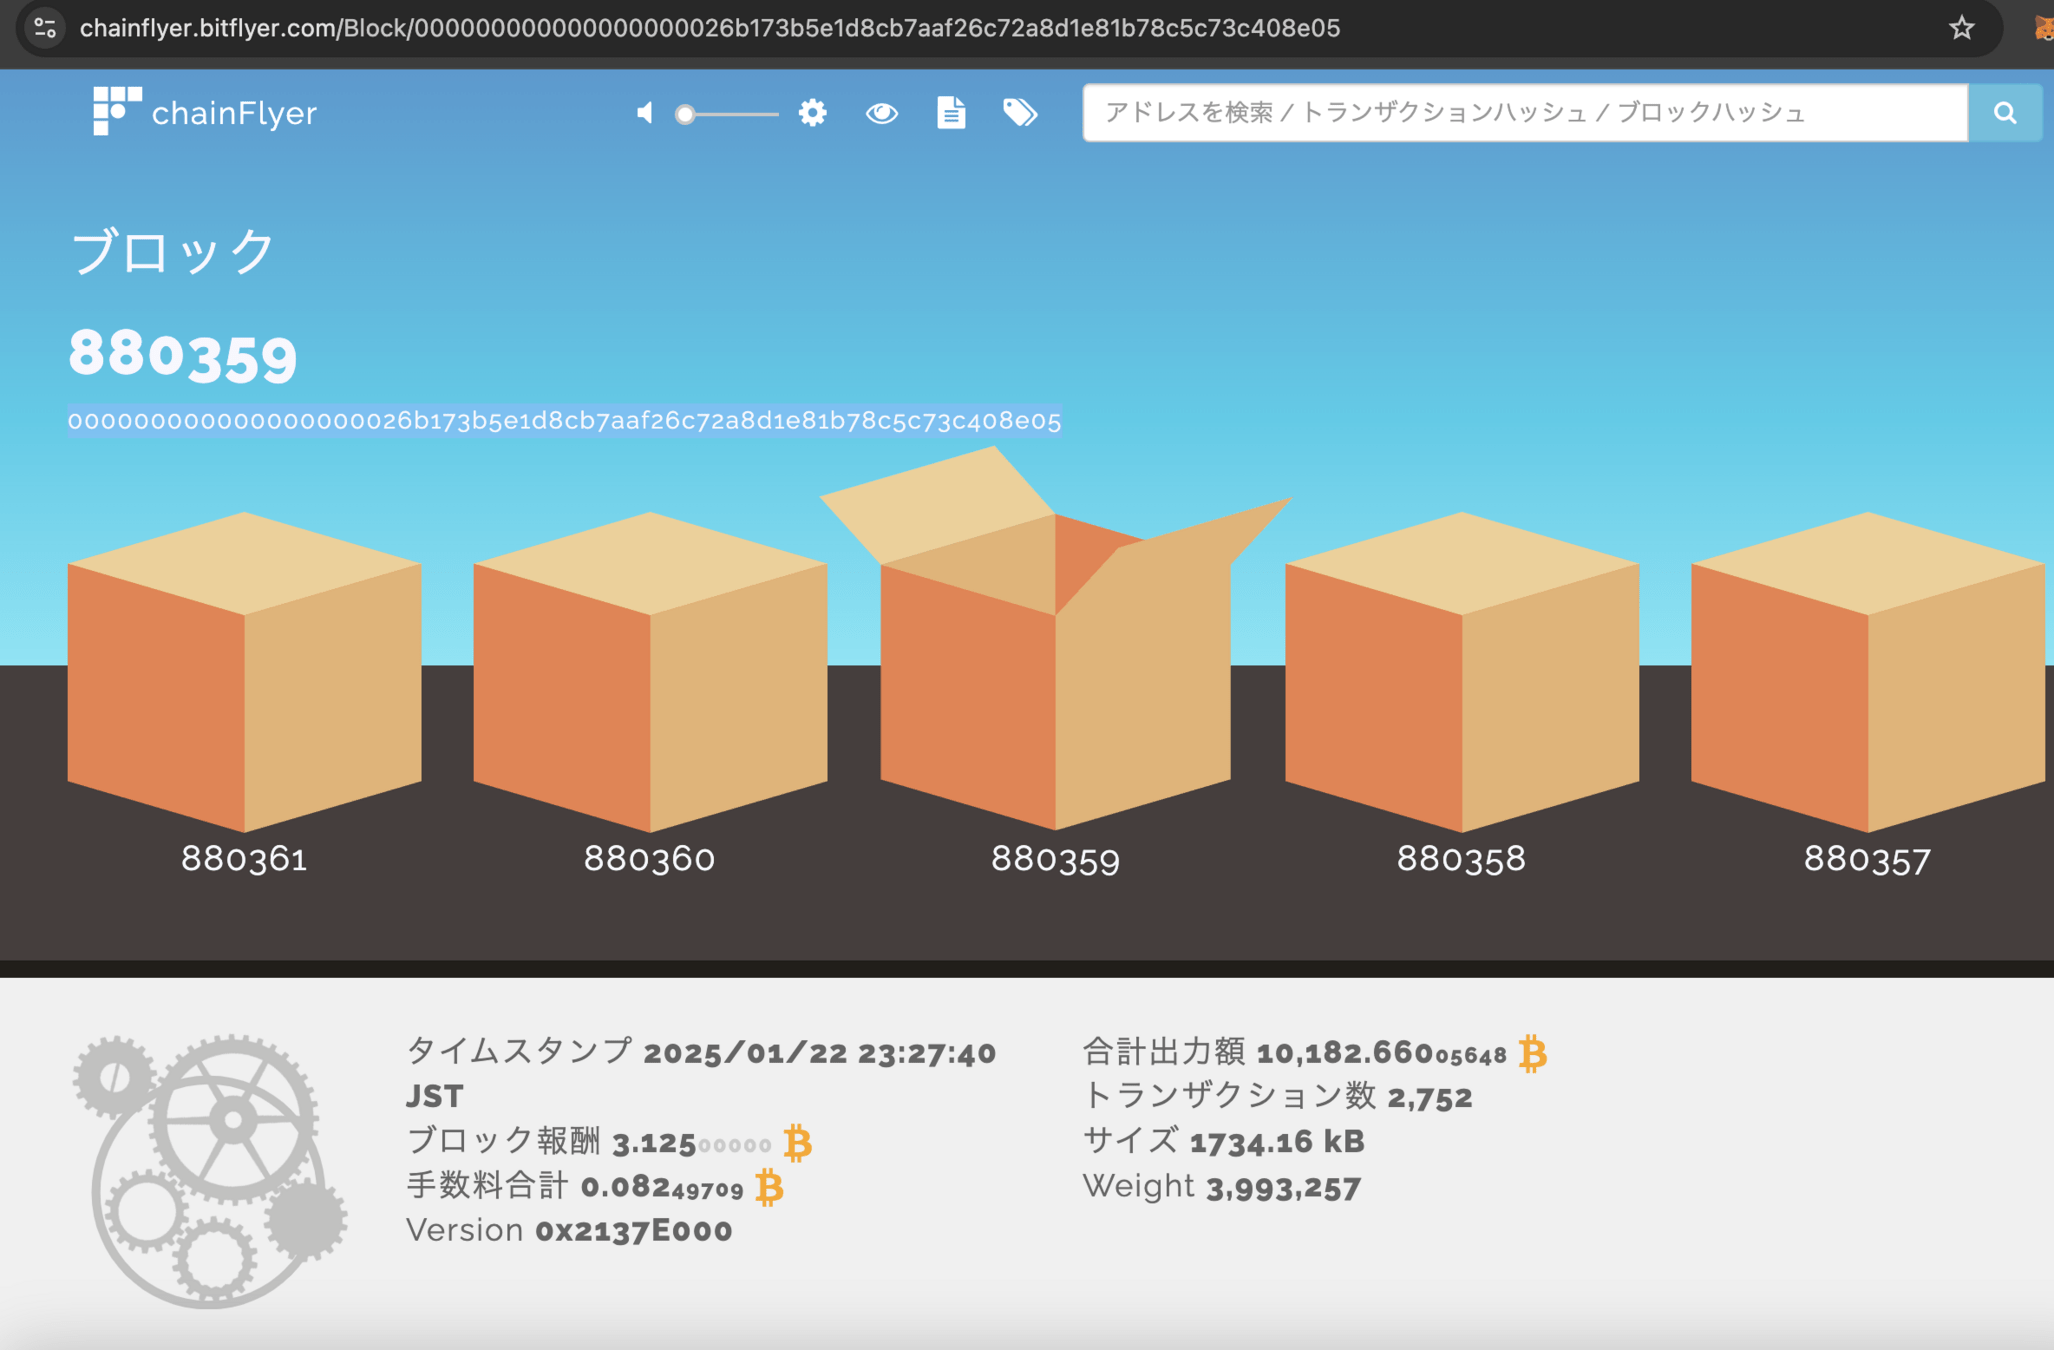
Task: Toggle the eye visibility icon
Action: [881, 113]
